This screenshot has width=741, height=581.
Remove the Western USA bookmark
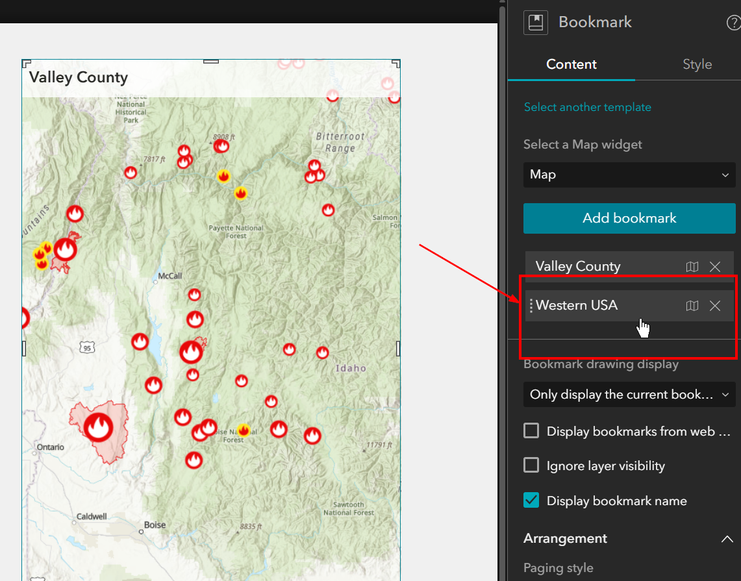[715, 305]
